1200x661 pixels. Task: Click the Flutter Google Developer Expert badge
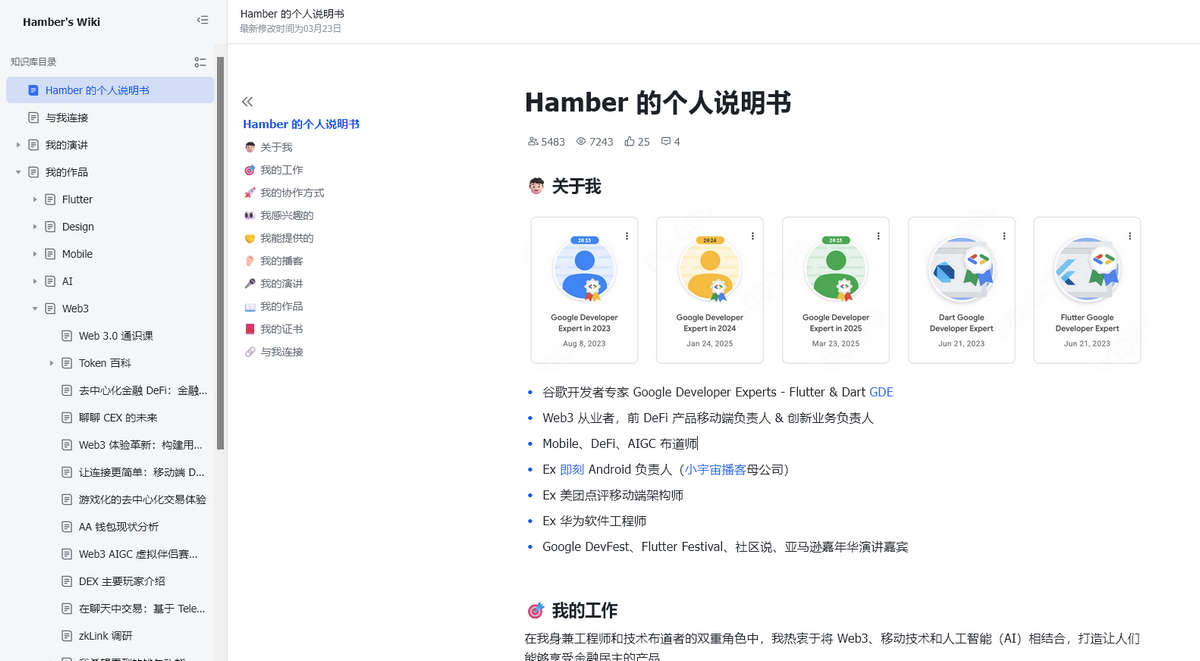pos(1087,290)
